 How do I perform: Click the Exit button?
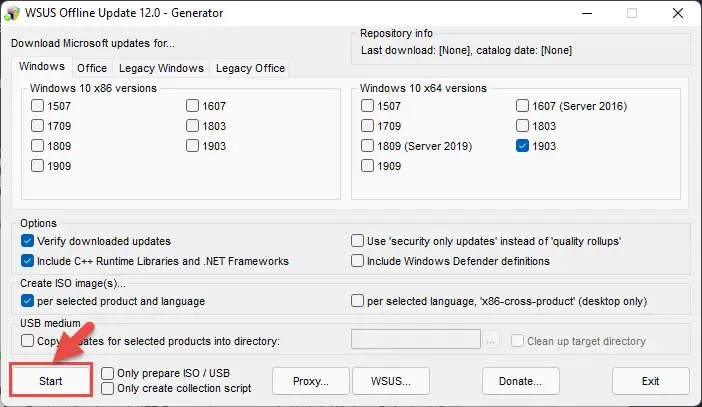click(x=651, y=381)
